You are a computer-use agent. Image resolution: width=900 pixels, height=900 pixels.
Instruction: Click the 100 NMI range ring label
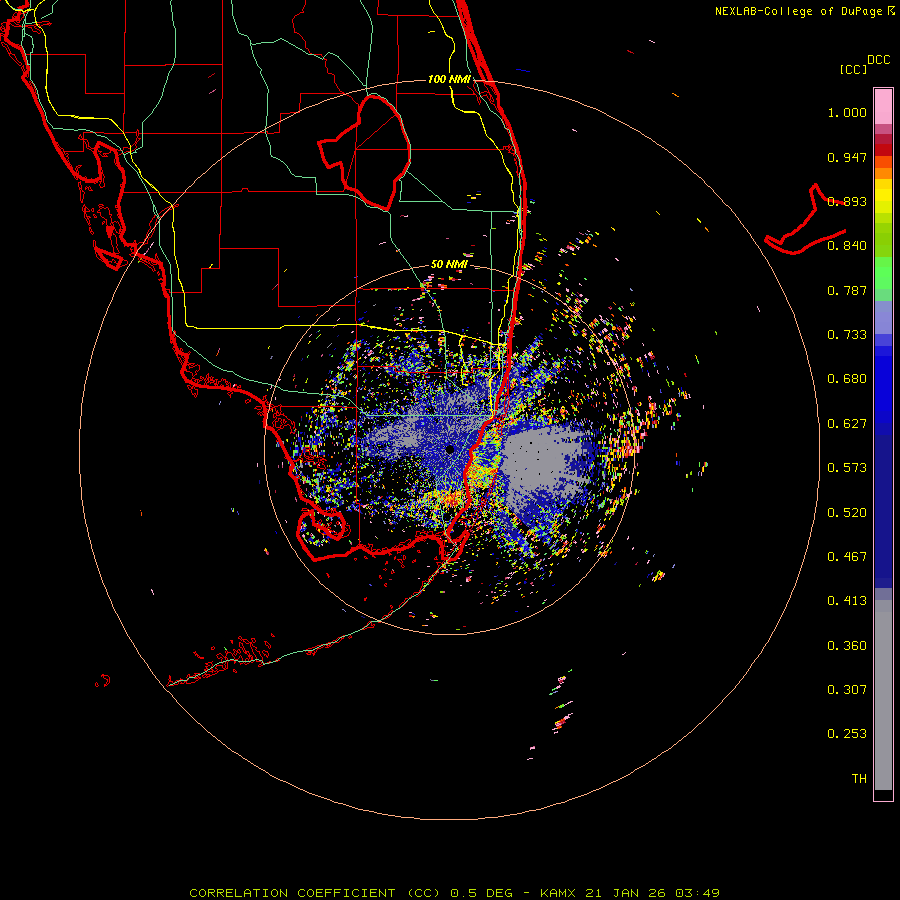[x=449, y=79]
